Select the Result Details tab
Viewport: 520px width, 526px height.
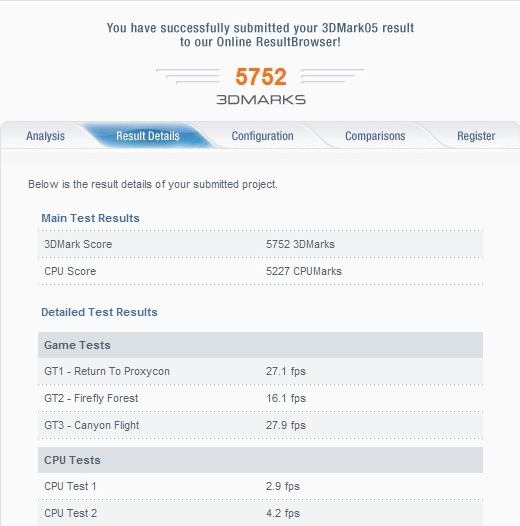[x=148, y=136]
